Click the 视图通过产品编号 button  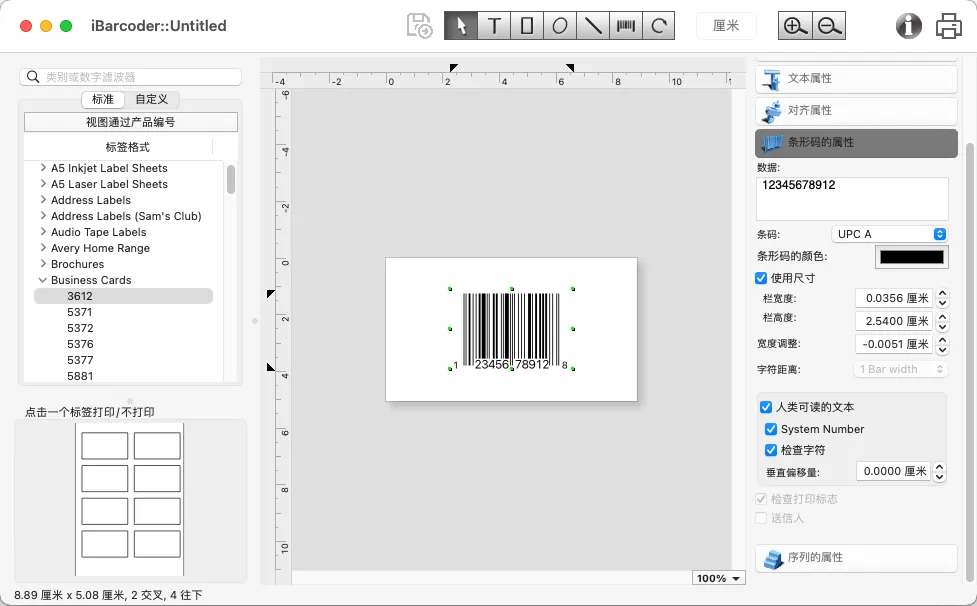130,122
